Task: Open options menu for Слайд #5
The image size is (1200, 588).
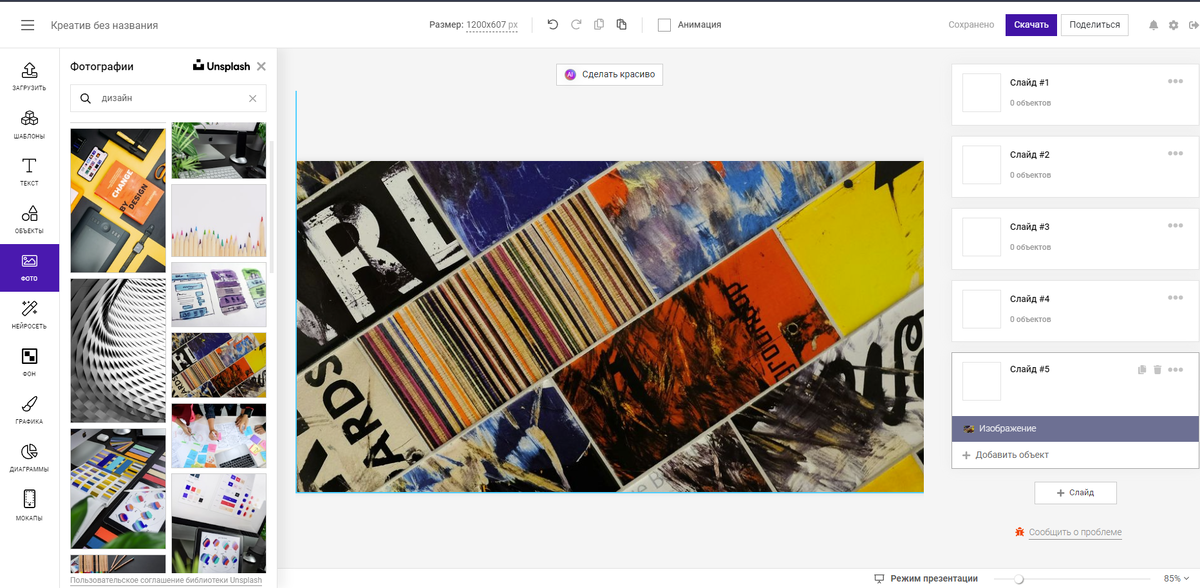Action: coord(1175,370)
